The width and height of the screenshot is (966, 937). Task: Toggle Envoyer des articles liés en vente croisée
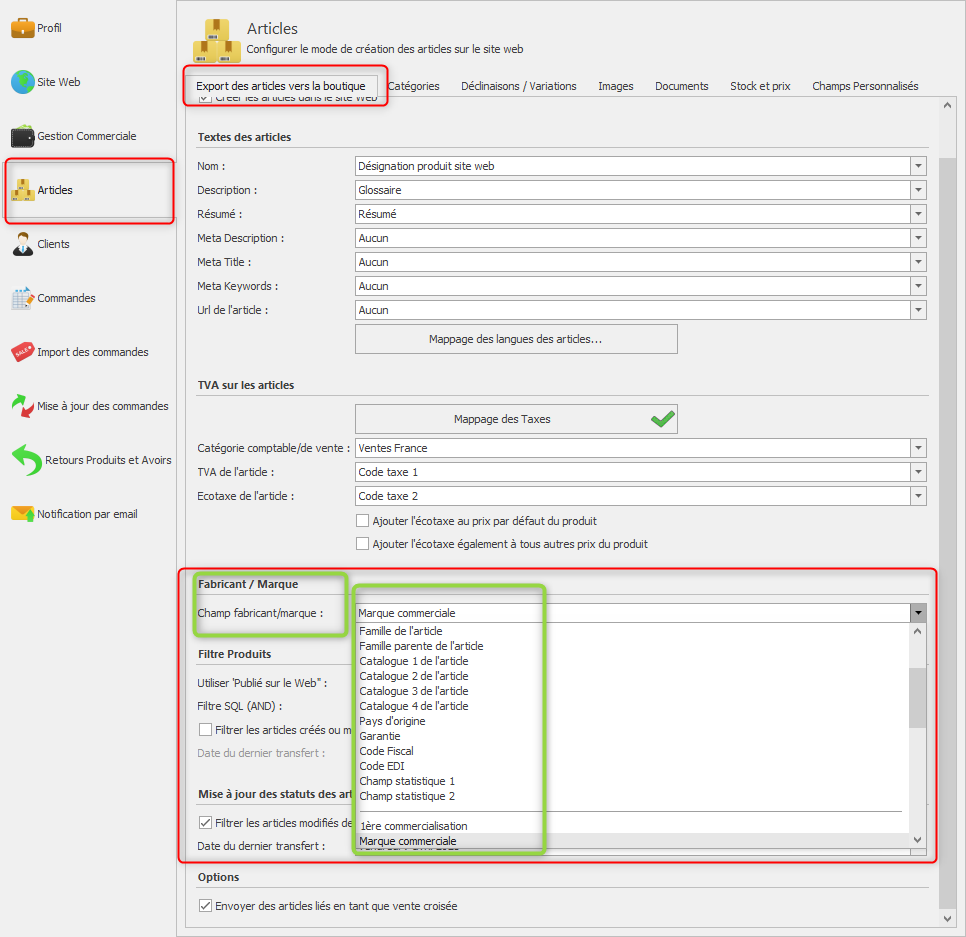point(205,906)
